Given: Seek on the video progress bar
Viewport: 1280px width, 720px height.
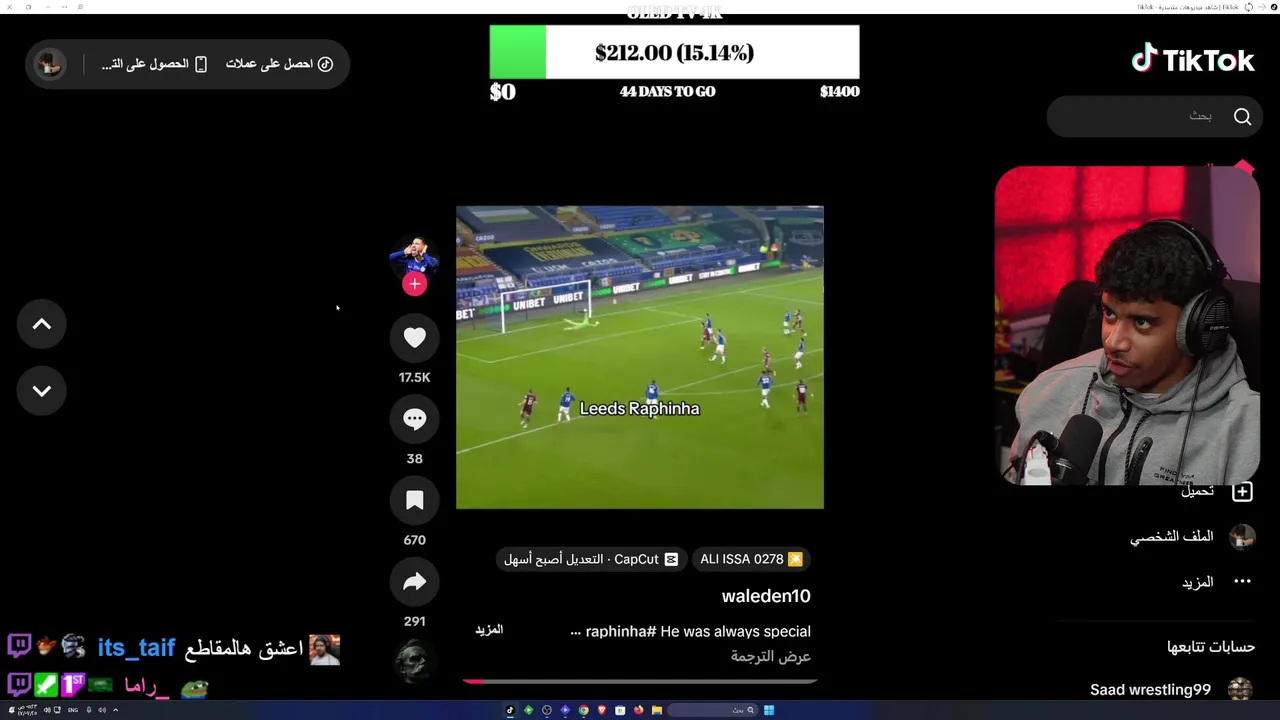Looking at the screenshot, I should [x=640, y=681].
